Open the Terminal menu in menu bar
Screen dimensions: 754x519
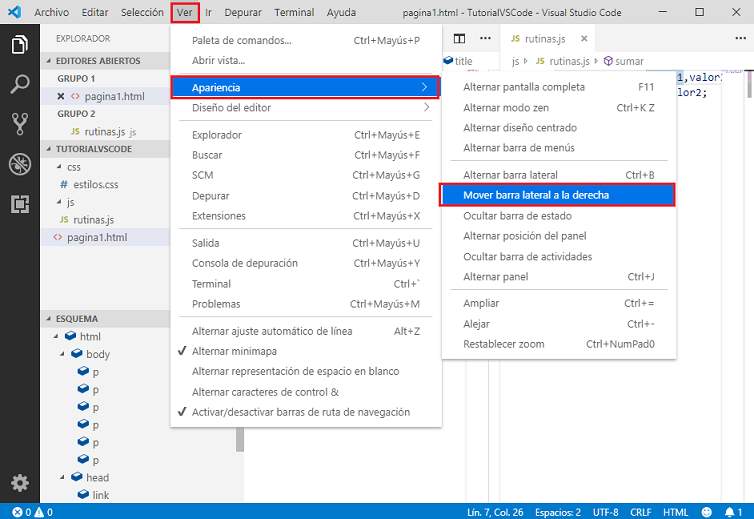pos(294,12)
